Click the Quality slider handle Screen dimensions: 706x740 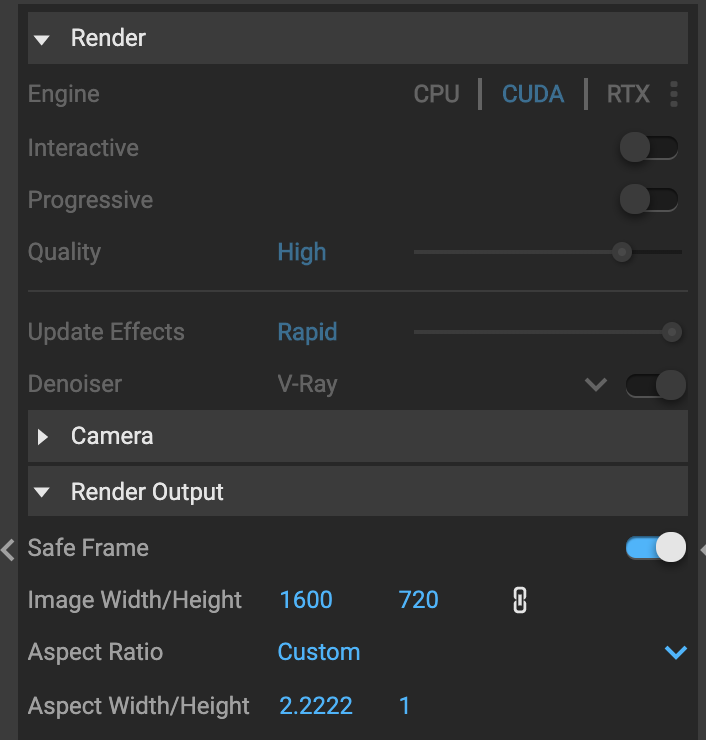tap(622, 252)
